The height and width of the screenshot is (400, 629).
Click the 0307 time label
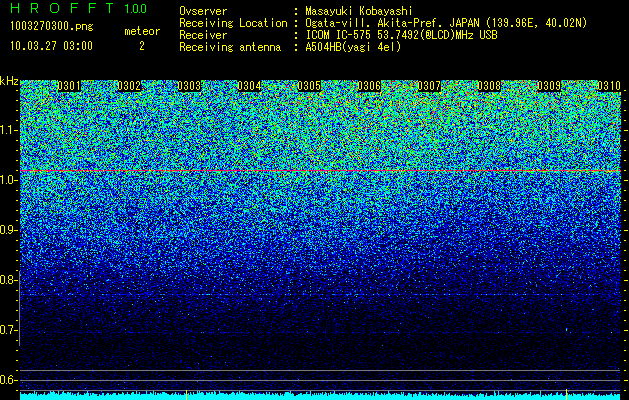tap(429, 86)
